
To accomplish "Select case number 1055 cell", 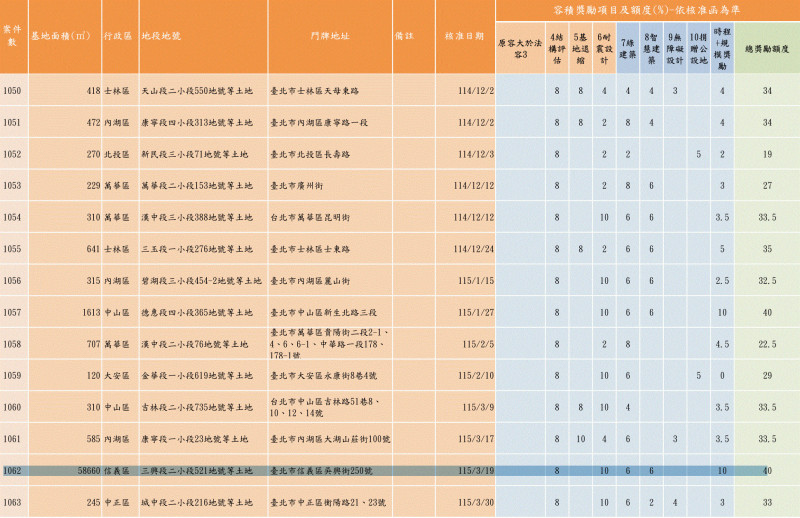I will [12, 249].
